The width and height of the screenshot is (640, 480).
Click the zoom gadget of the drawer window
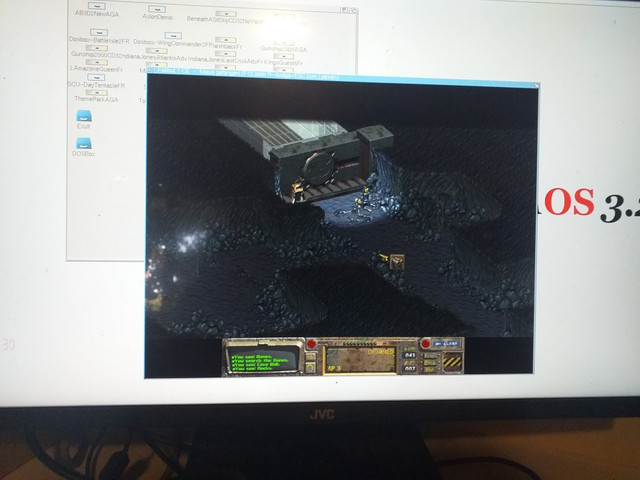click(344, 9)
